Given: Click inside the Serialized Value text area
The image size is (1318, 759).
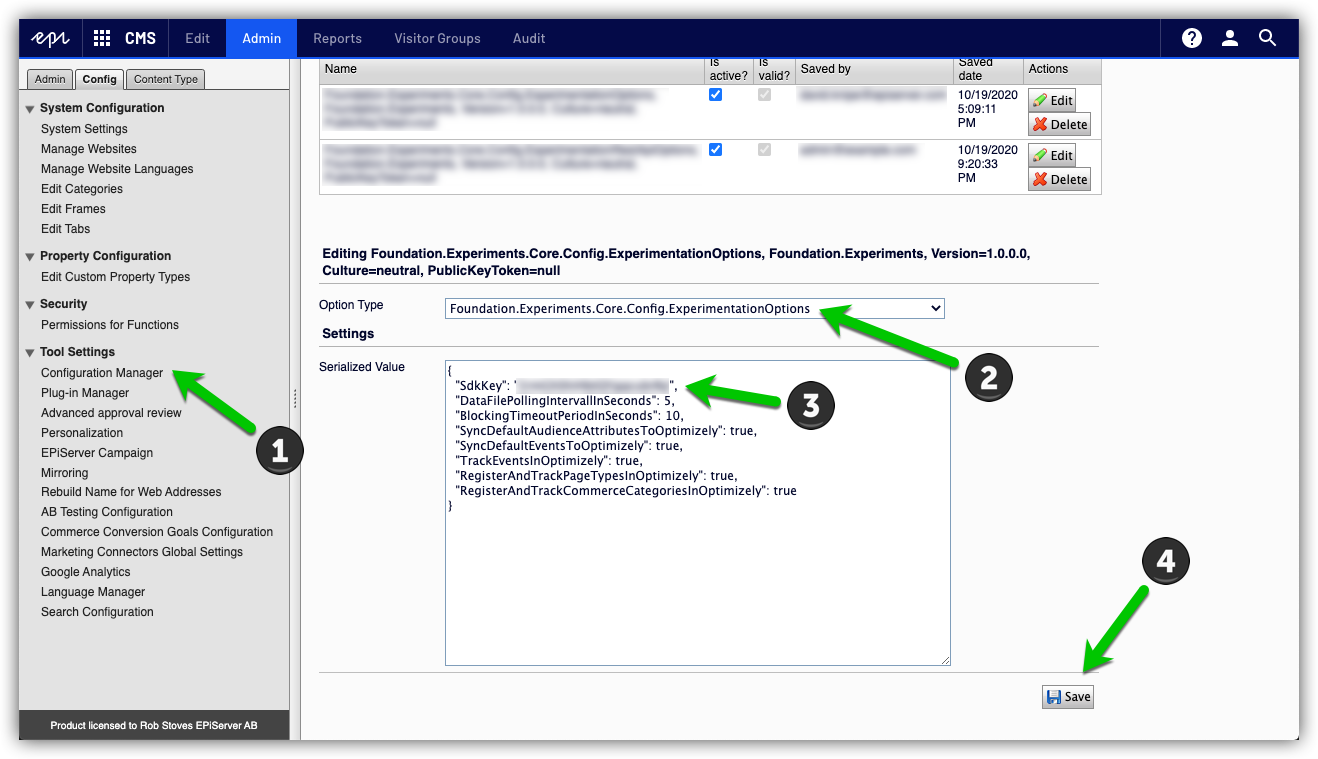Looking at the screenshot, I should pos(697,580).
